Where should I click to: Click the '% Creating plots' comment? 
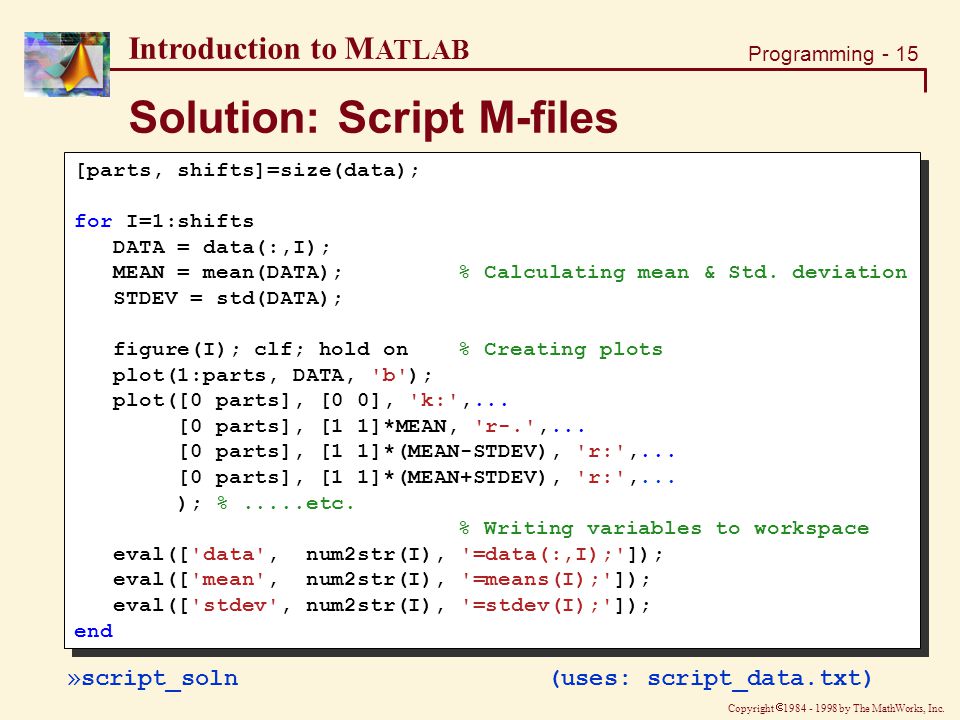(x=561, y=350)
